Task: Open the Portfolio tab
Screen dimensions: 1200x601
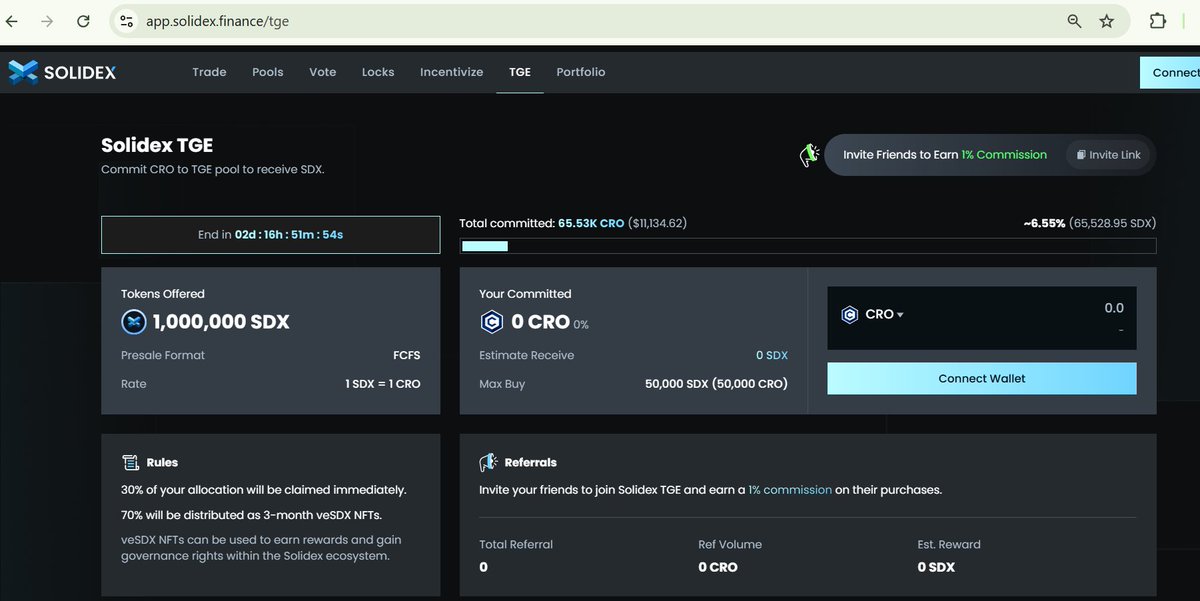Action: [x=581, y=72]
